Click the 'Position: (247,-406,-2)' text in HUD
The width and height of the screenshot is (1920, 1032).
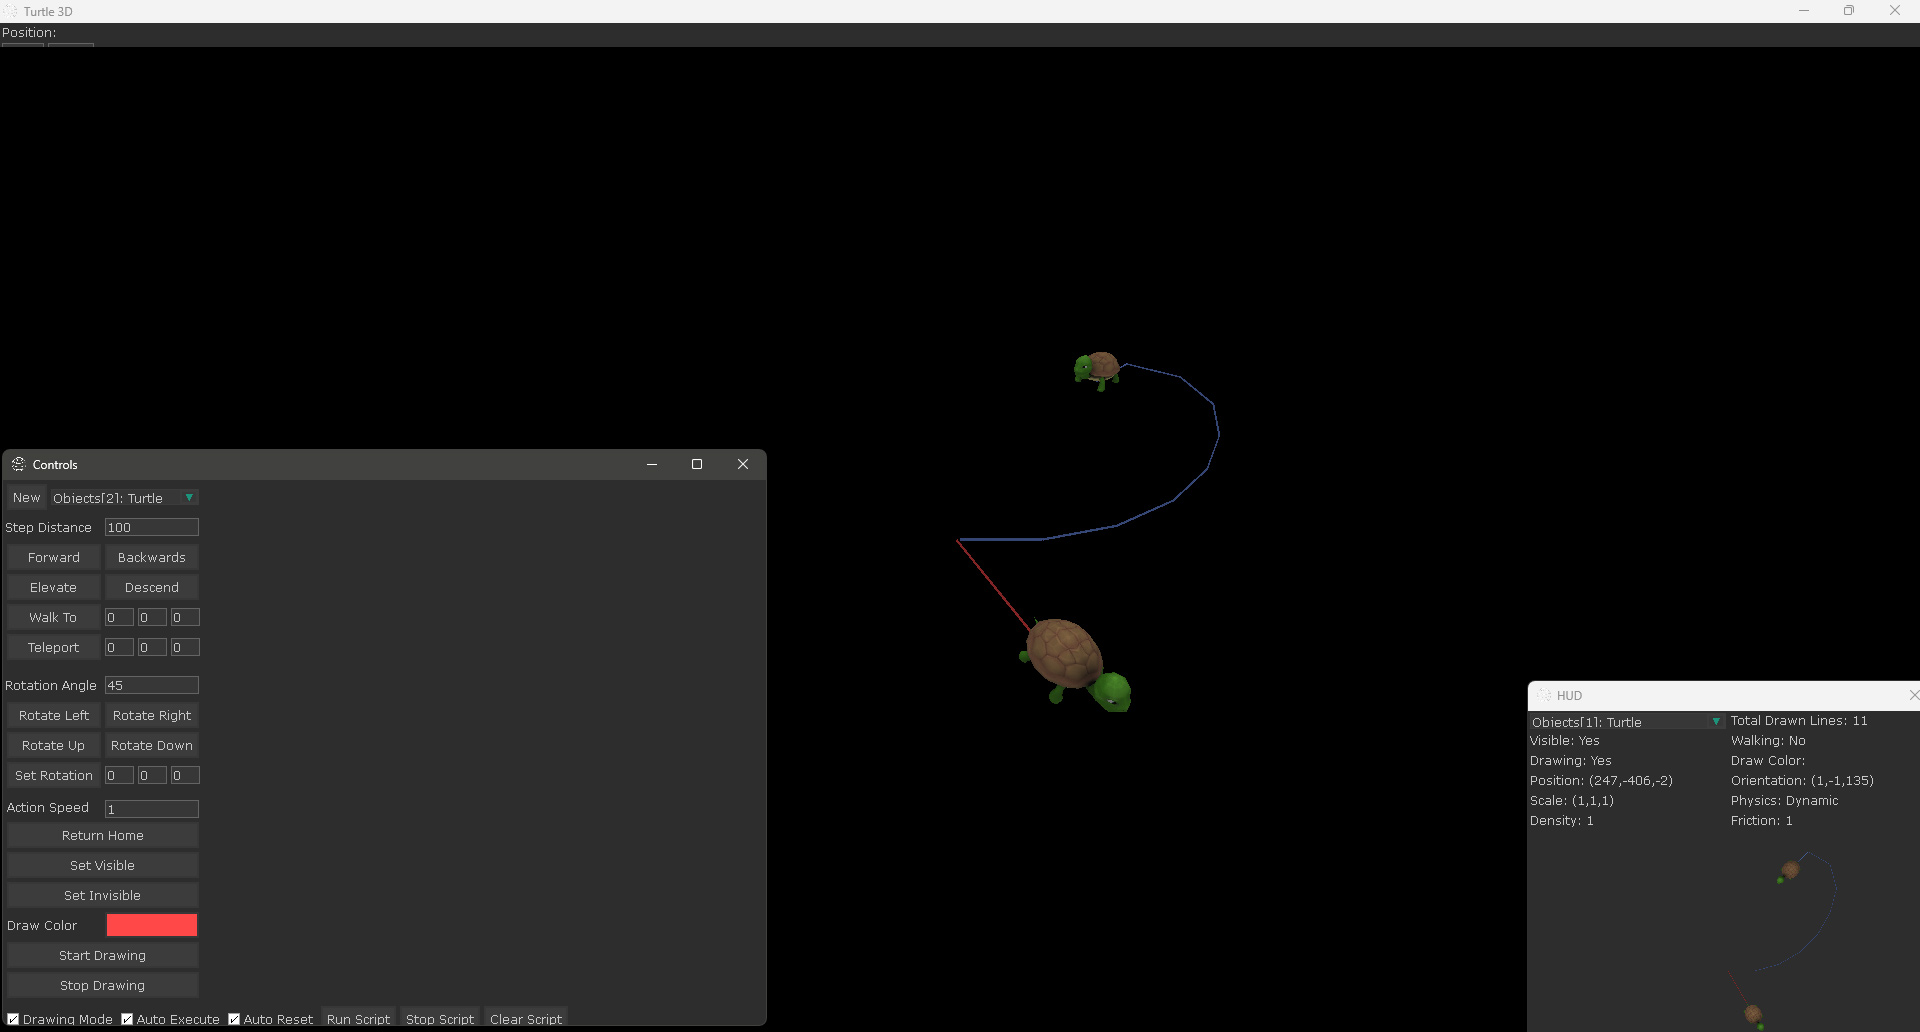click(x=1601, y=781)
